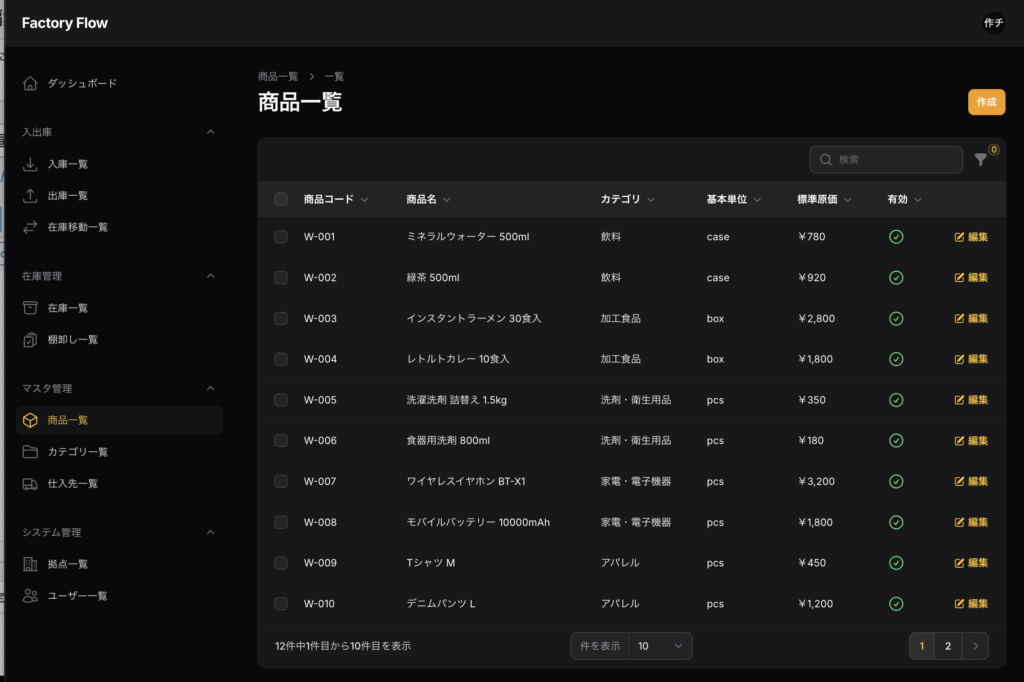Select all rows with the header checkbox

click(281, 199)
